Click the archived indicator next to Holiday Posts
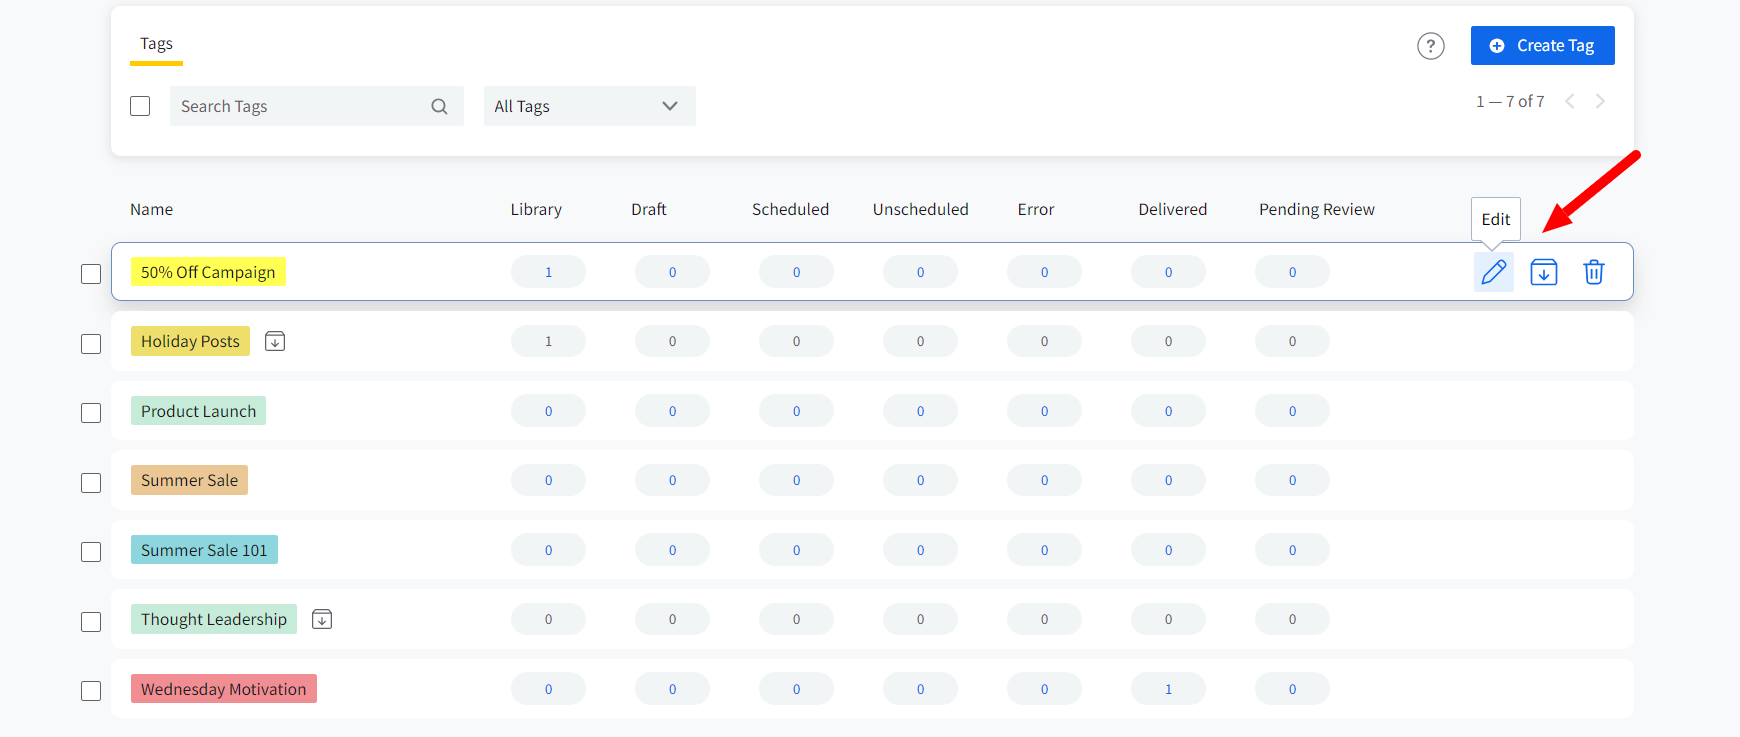The height and width of the screenshot is (737, 1740). click(275, 342)
